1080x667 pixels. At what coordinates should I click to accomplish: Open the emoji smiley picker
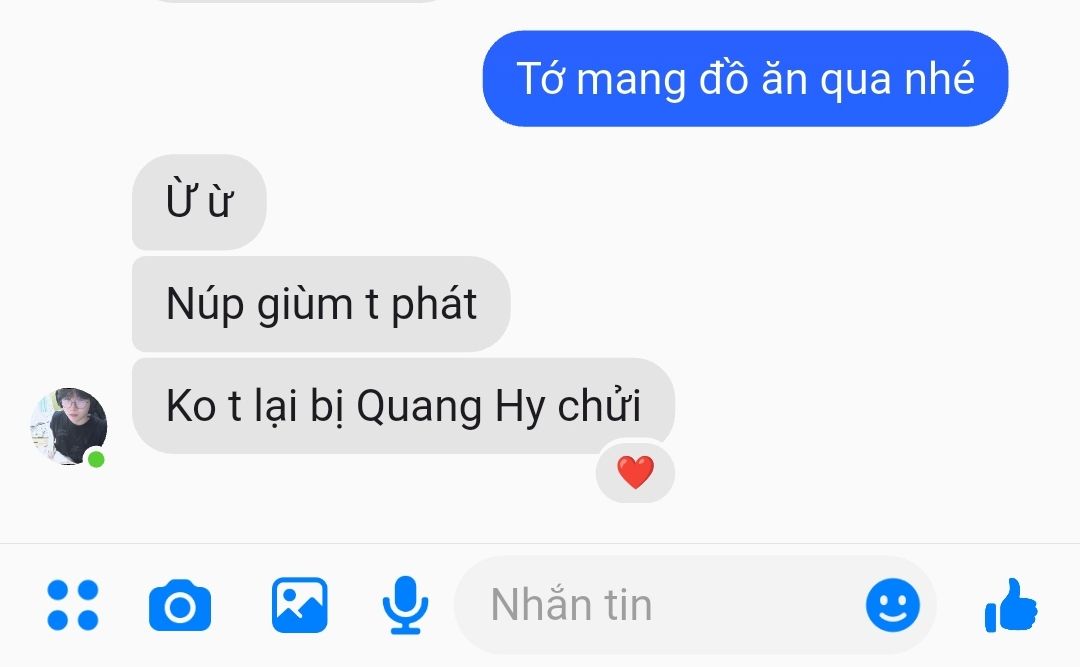[893, 605]
